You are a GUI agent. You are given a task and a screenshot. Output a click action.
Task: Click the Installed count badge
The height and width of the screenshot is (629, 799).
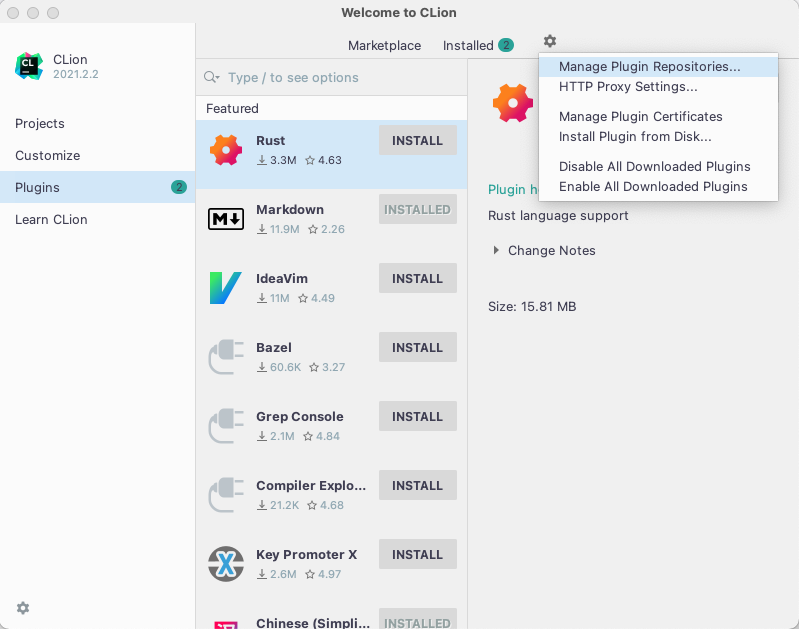(505, 45)
